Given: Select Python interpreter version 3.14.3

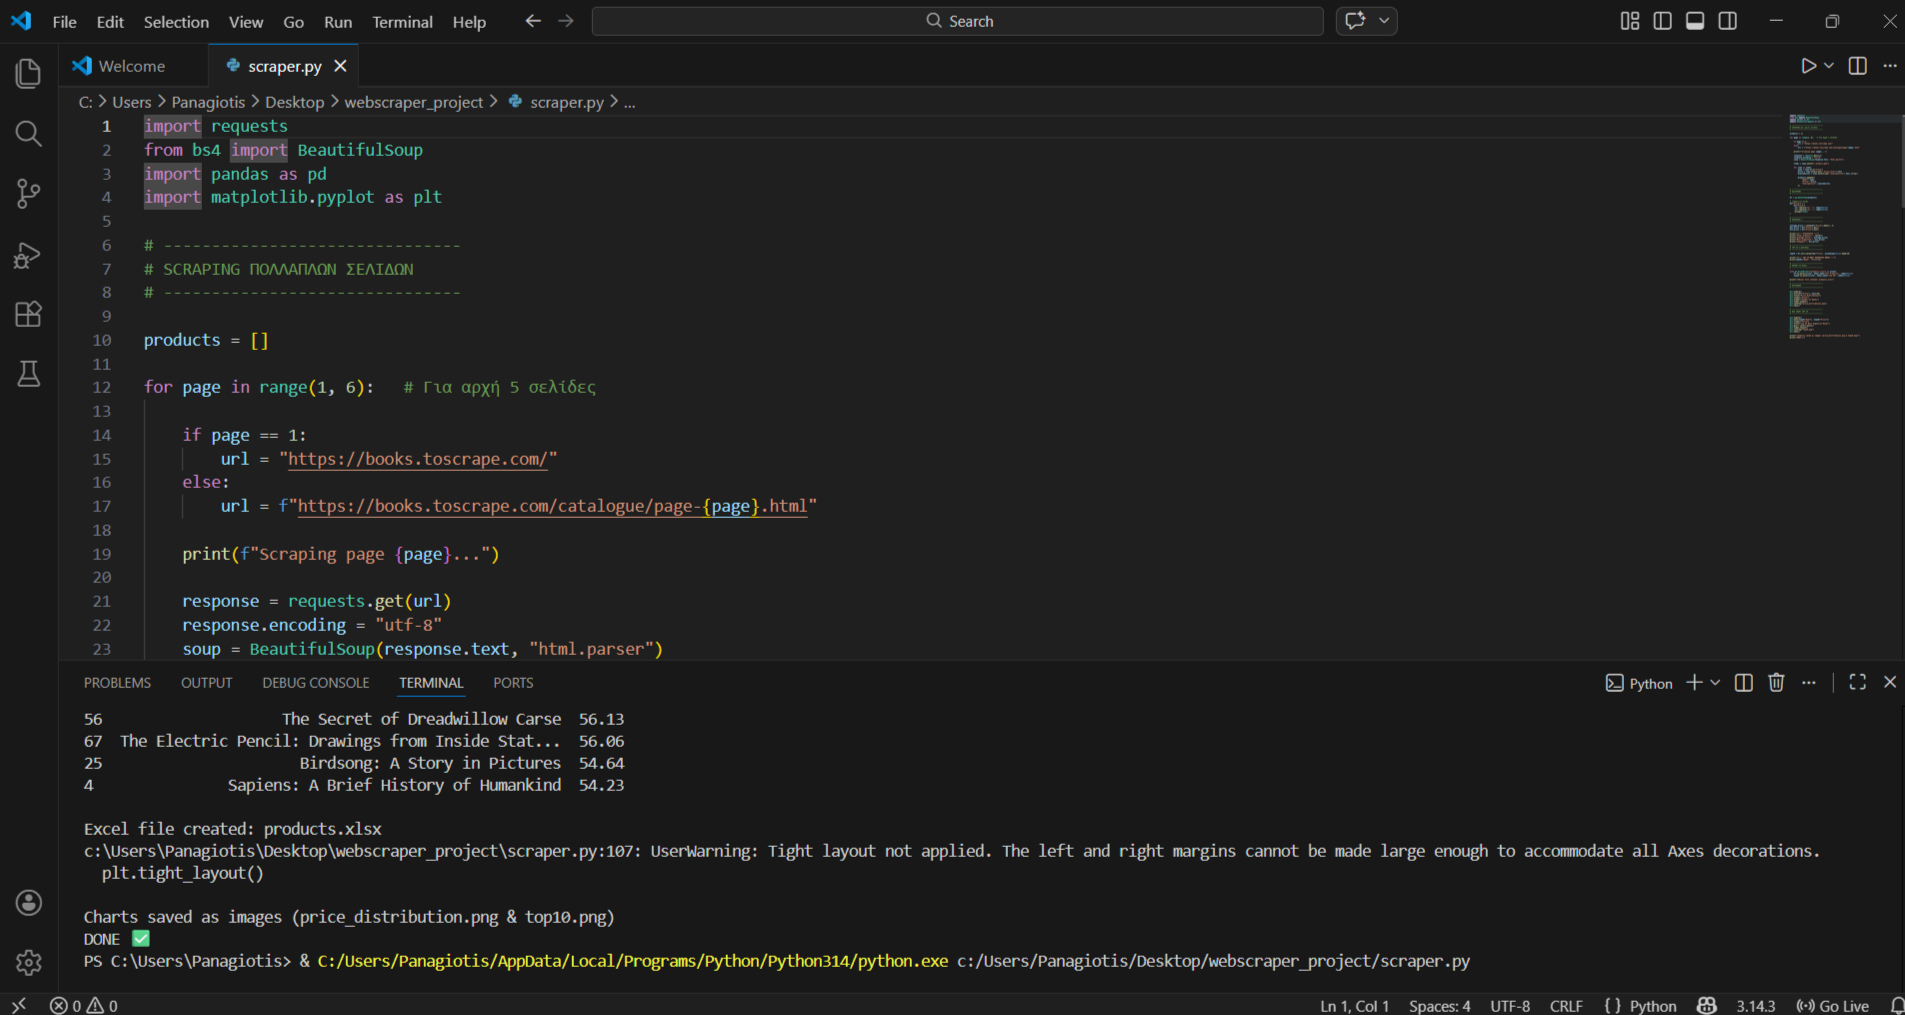Looking at the screenshot, I should [1755, 1005].
